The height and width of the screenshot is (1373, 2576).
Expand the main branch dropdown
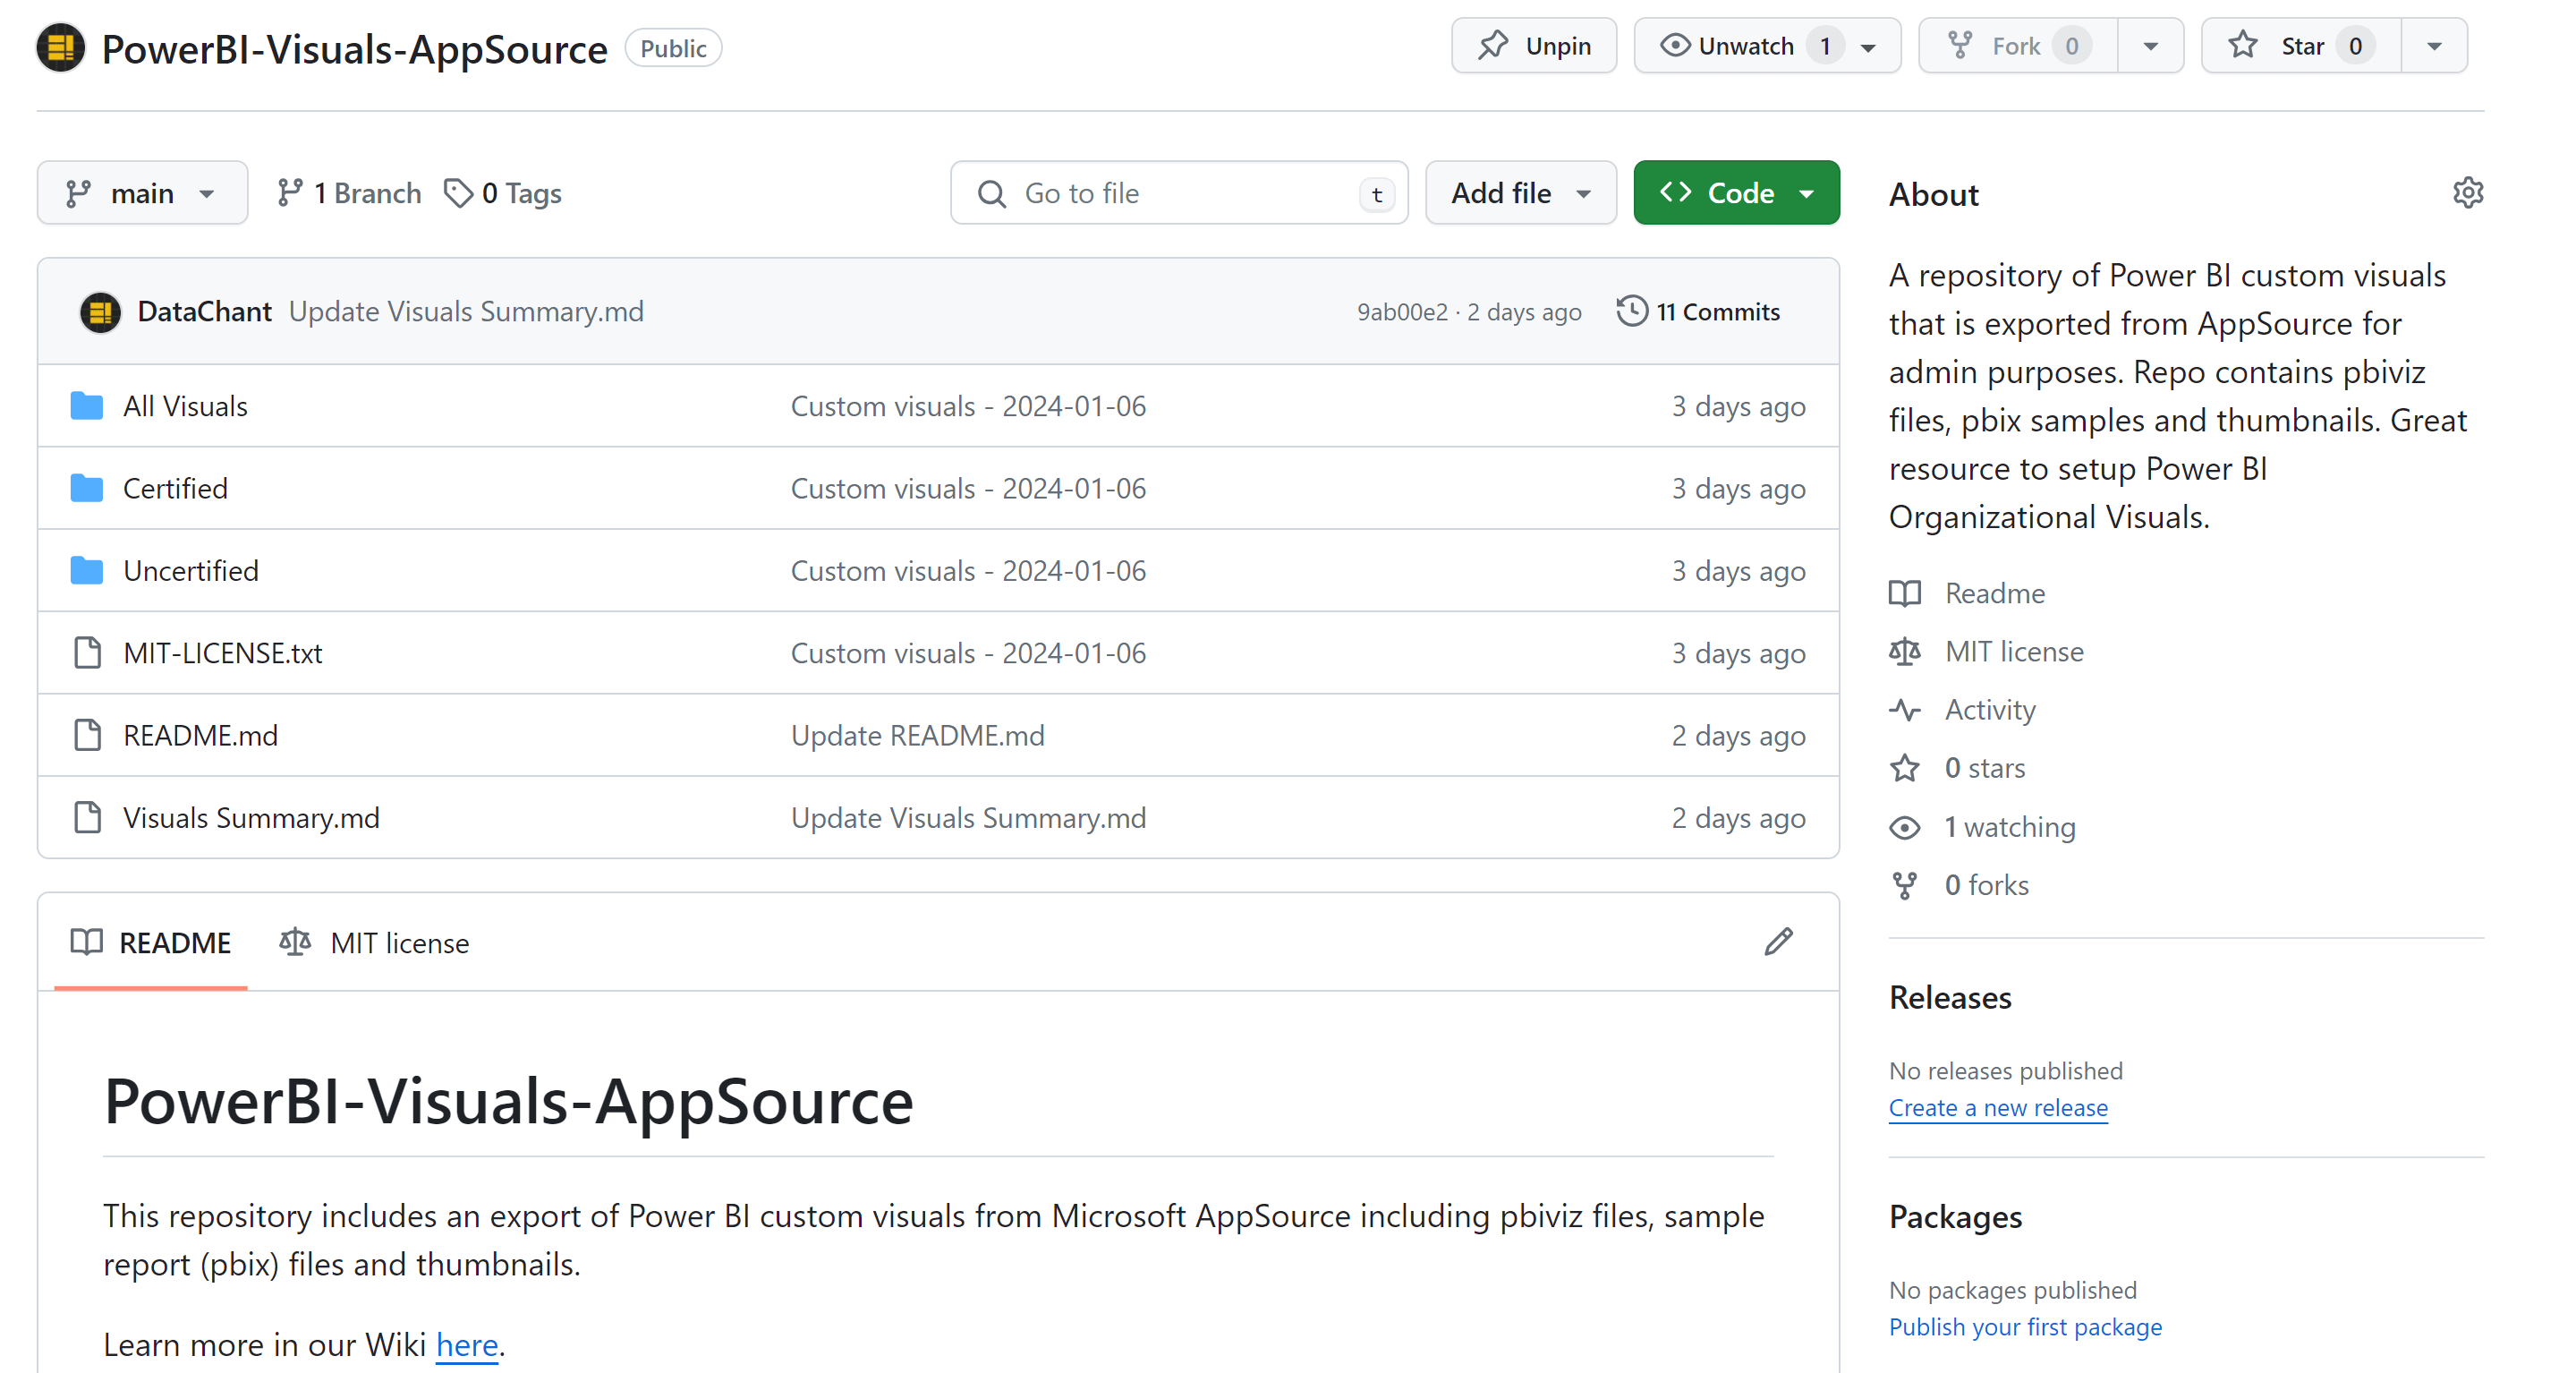tap(142, 193)
